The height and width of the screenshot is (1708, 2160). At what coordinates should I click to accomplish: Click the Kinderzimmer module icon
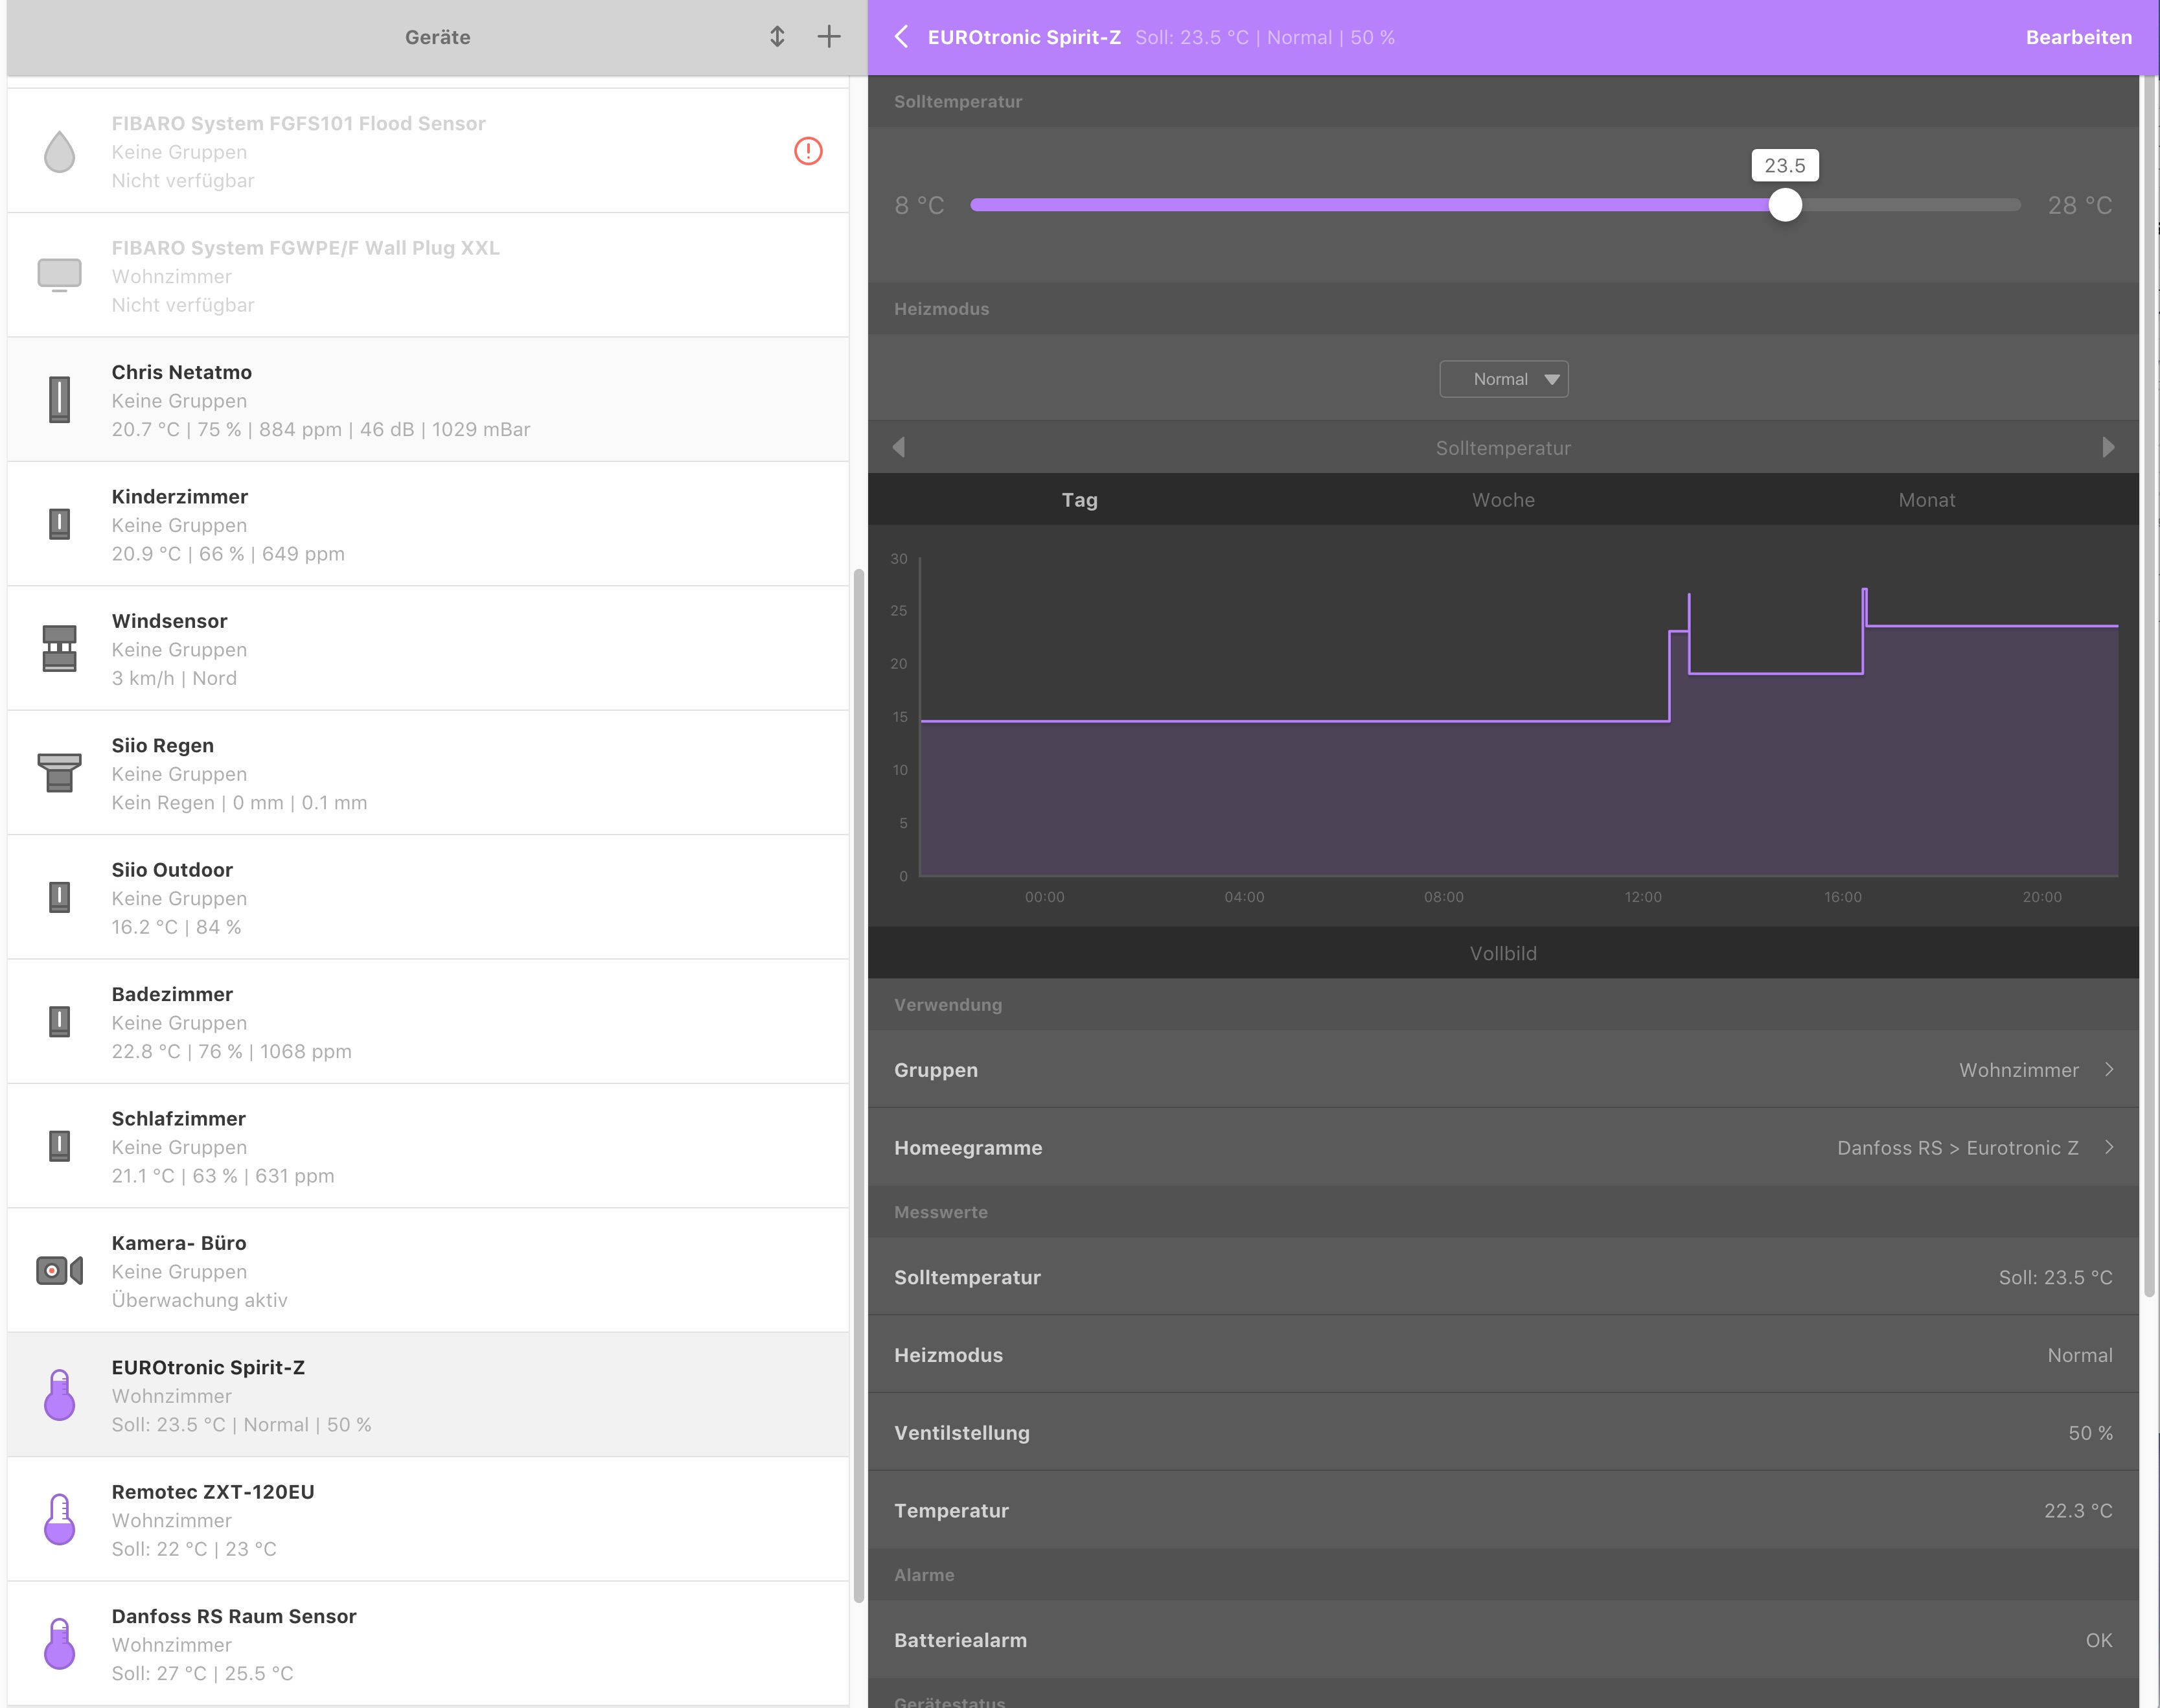coord(60,524)
